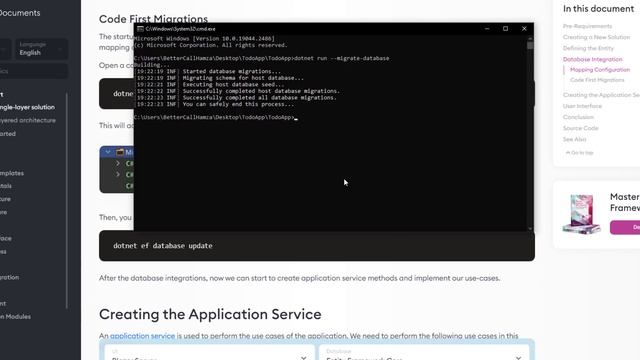Click the 'dotnet ef database update' code text
Viewport: 640px width, 360px height.
click(x=162, y=246)
